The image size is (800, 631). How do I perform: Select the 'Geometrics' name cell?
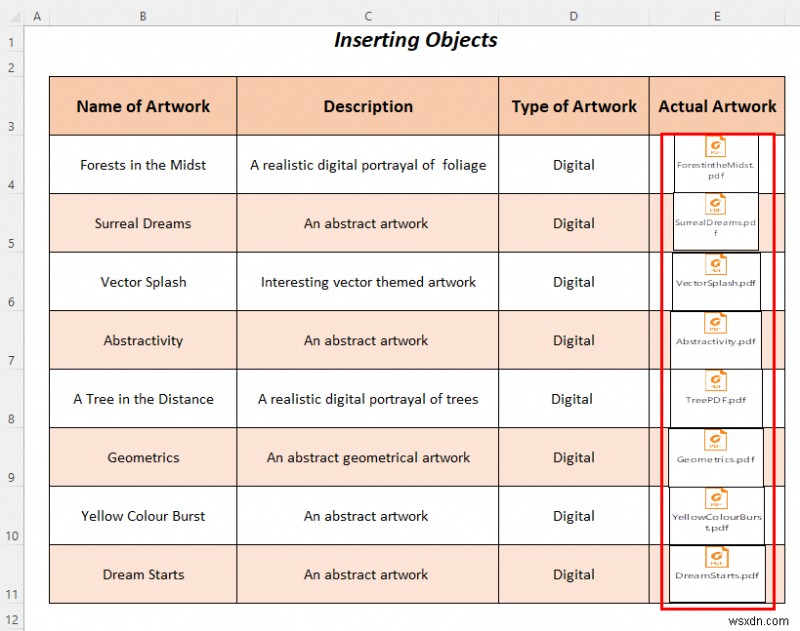pyautogui.click(x=143, y=457)
